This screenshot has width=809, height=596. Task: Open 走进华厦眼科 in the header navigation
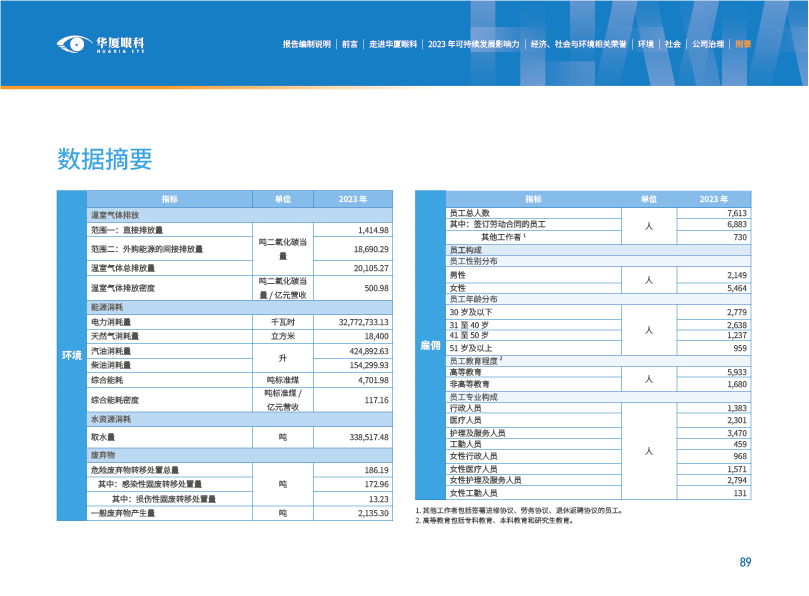(392, 45)
